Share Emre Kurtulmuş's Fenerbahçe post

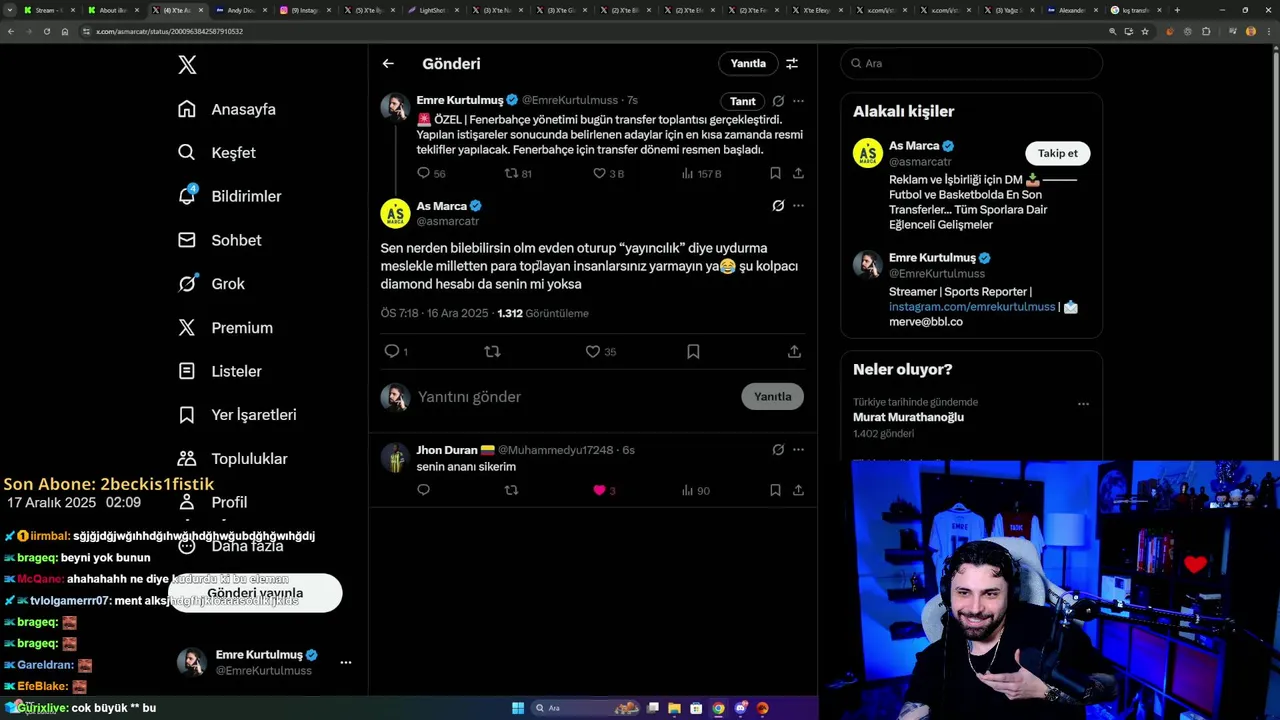pyautogui.click(x=798, y=173)
